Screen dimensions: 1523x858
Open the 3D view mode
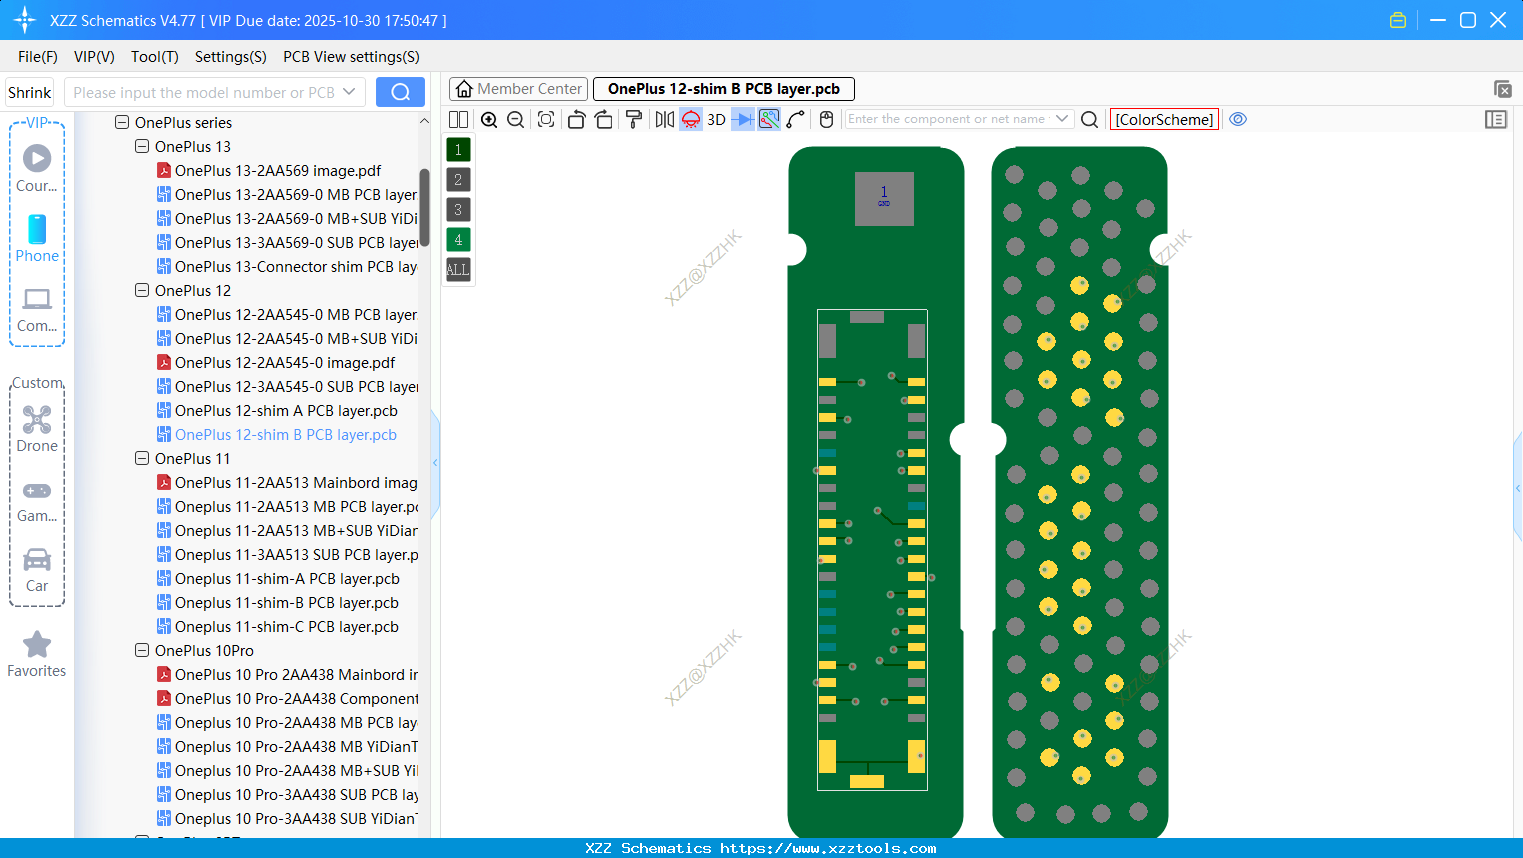pos(716,119)
